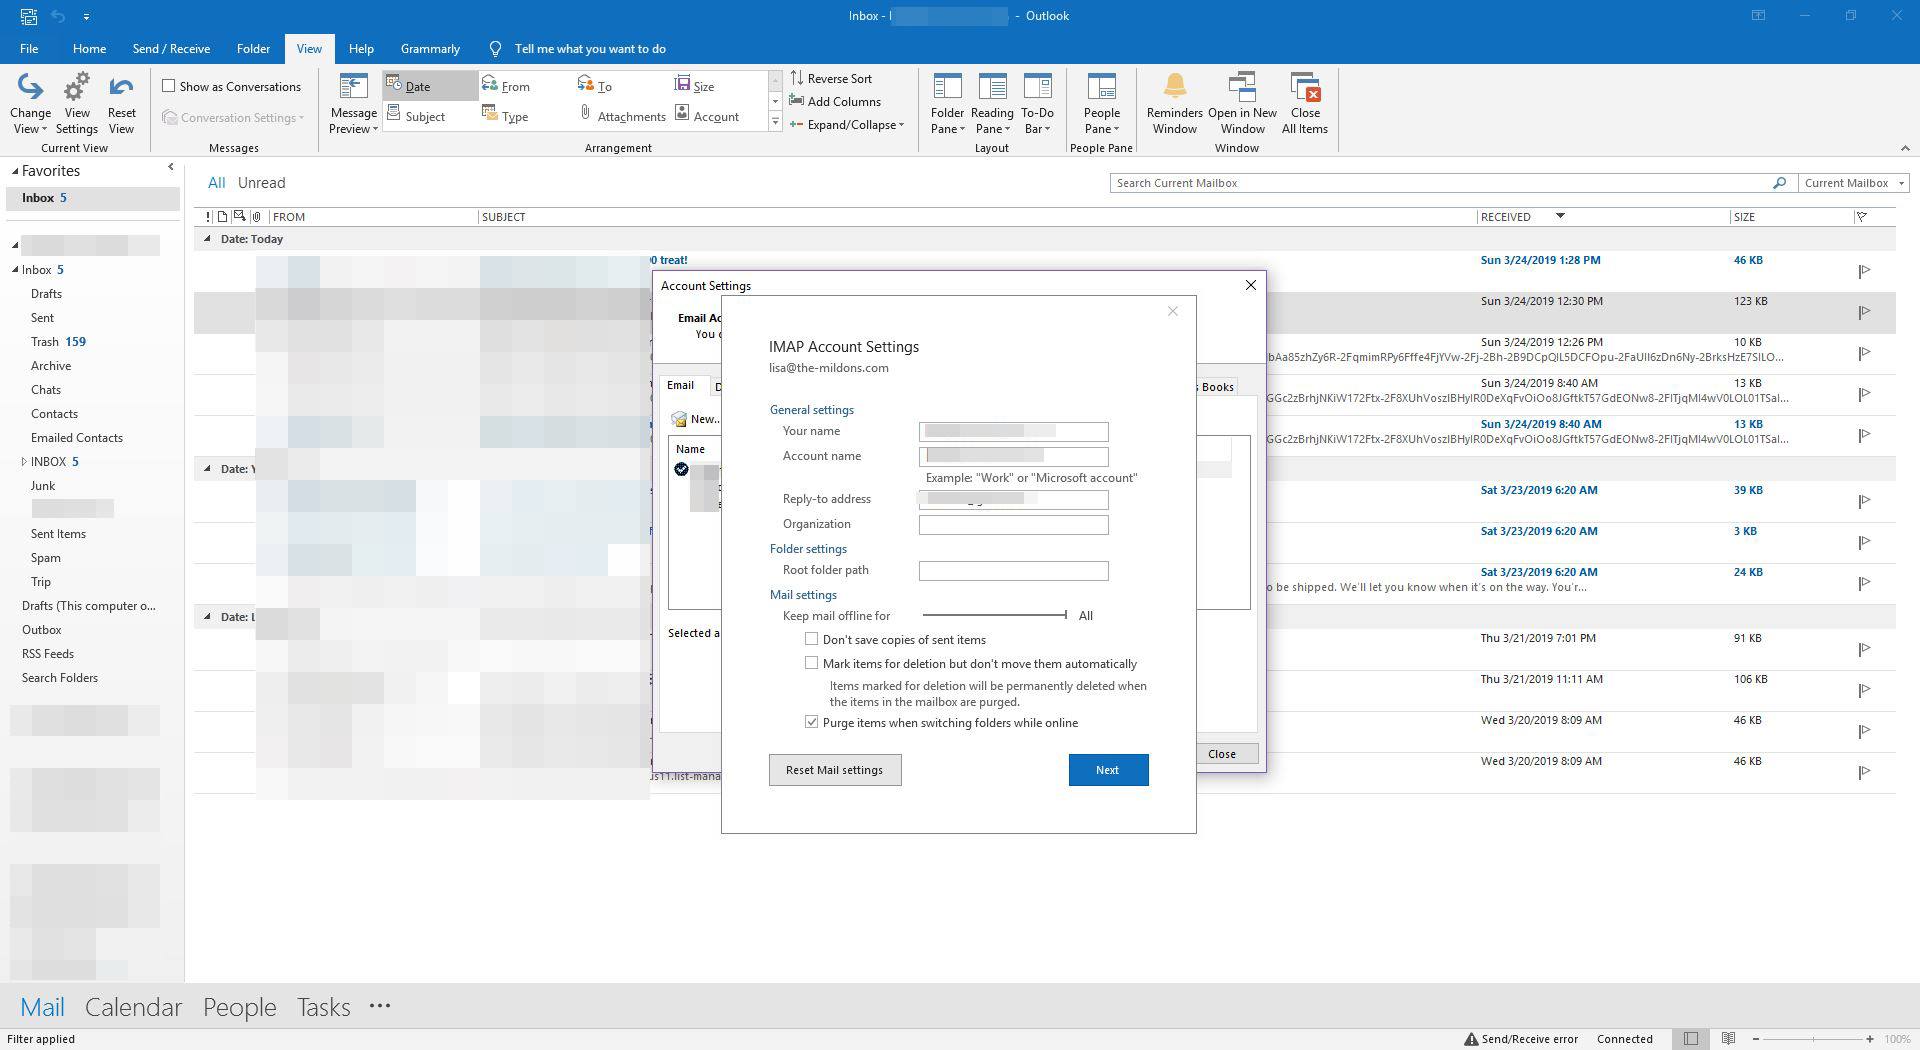This screenshot has height=1050, width=1920.
Task: Arrange messages by Attachments
Action: (622, 116)
